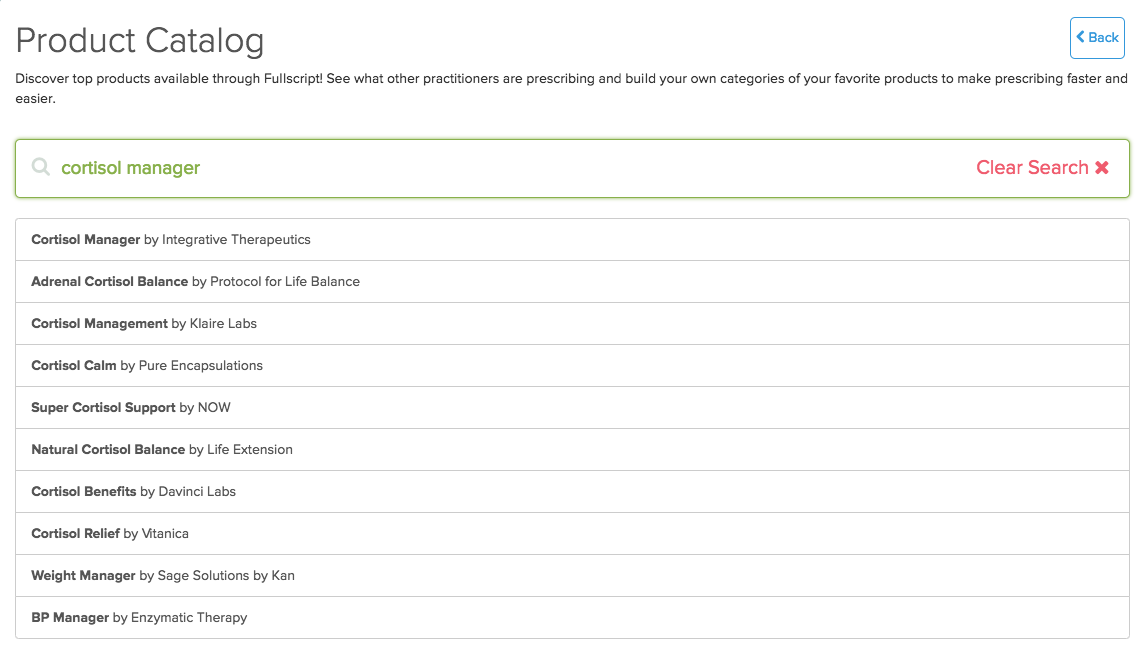Viewport: 1142px width, 655px height.
Task: Click the Product Catalog page heading
Action: pyautogui.click(x=139, y=41)
